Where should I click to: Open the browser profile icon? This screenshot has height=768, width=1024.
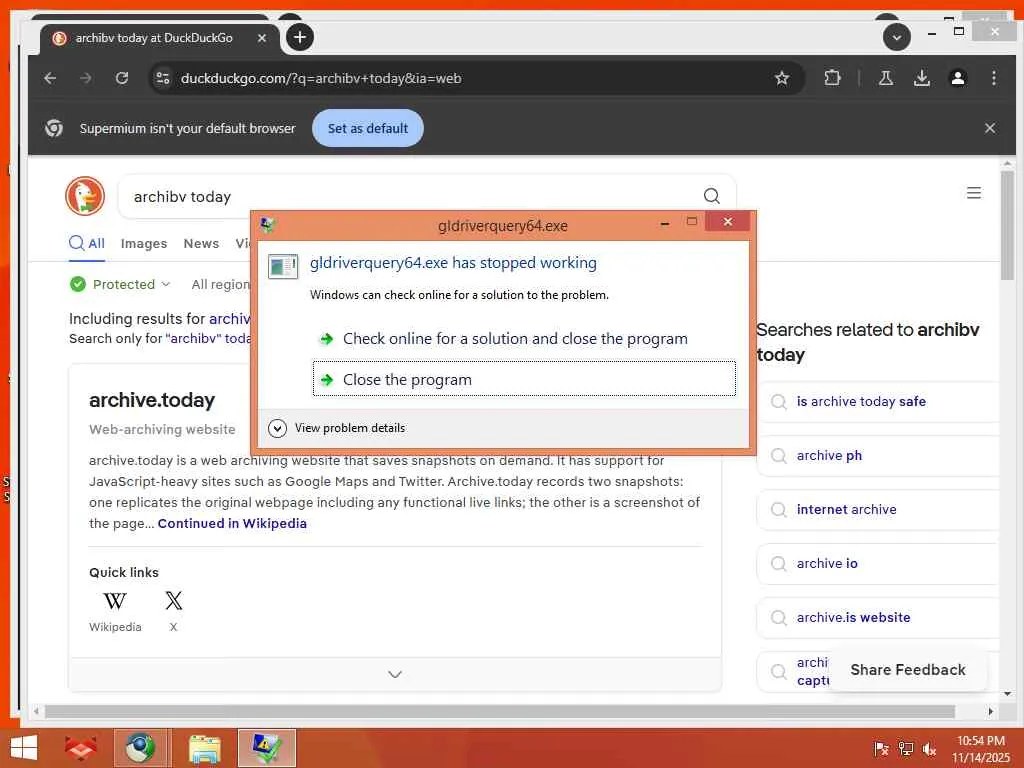pyautogui.click(x=957, y=78)
